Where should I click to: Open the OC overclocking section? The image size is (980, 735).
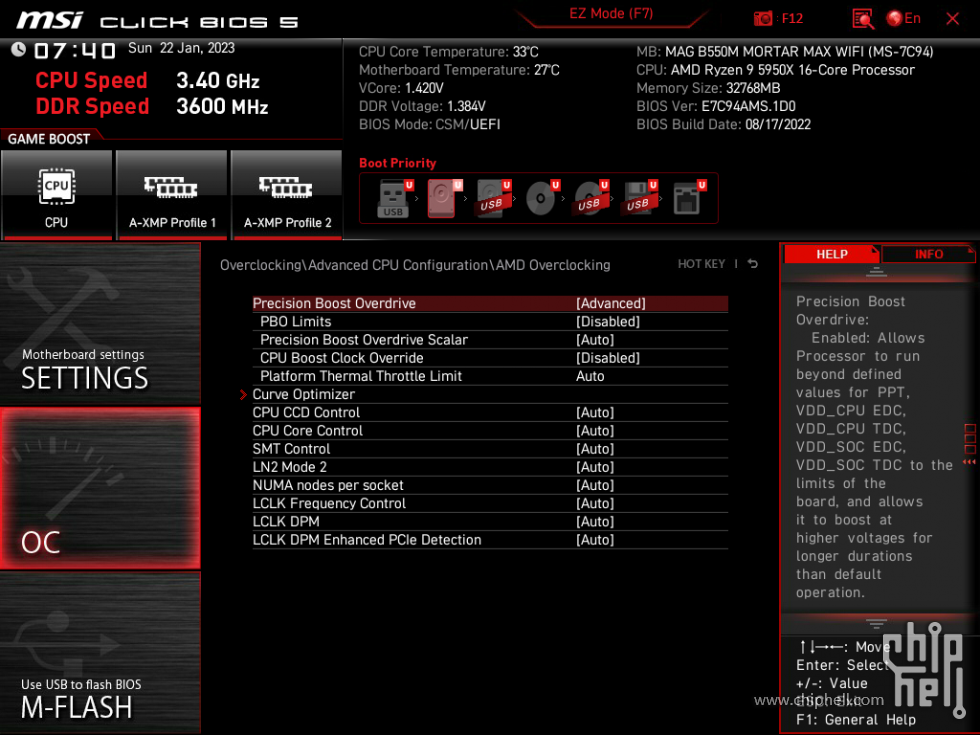[x=100, y=488]
